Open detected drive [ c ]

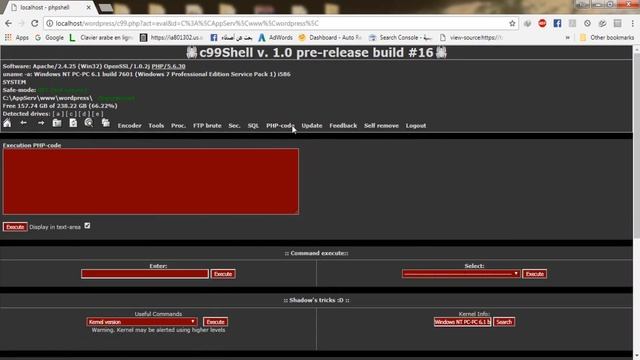coord(71,114)
